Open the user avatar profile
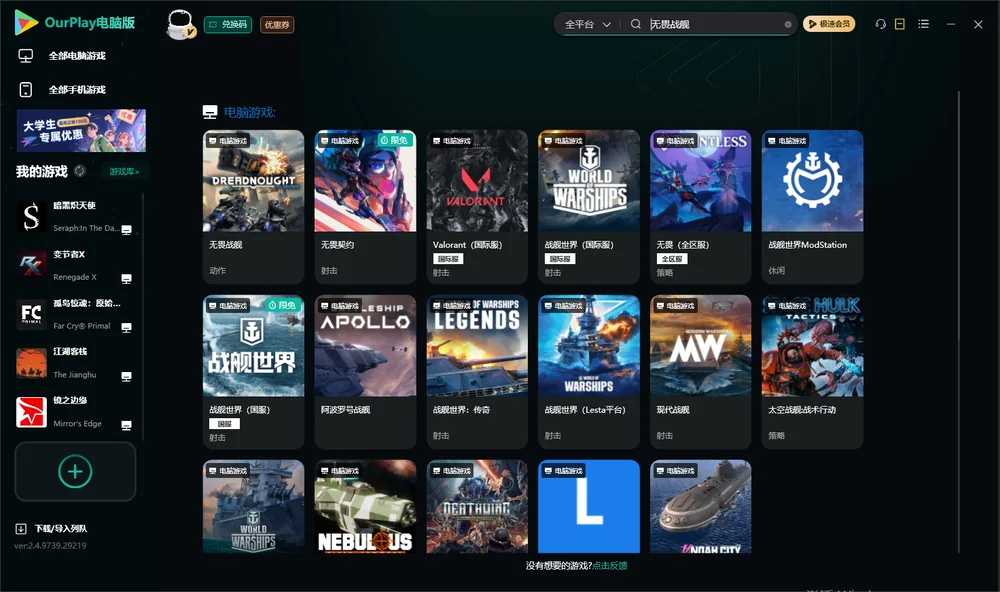Viewport: 1000px width, 592px height. point(180,24)
